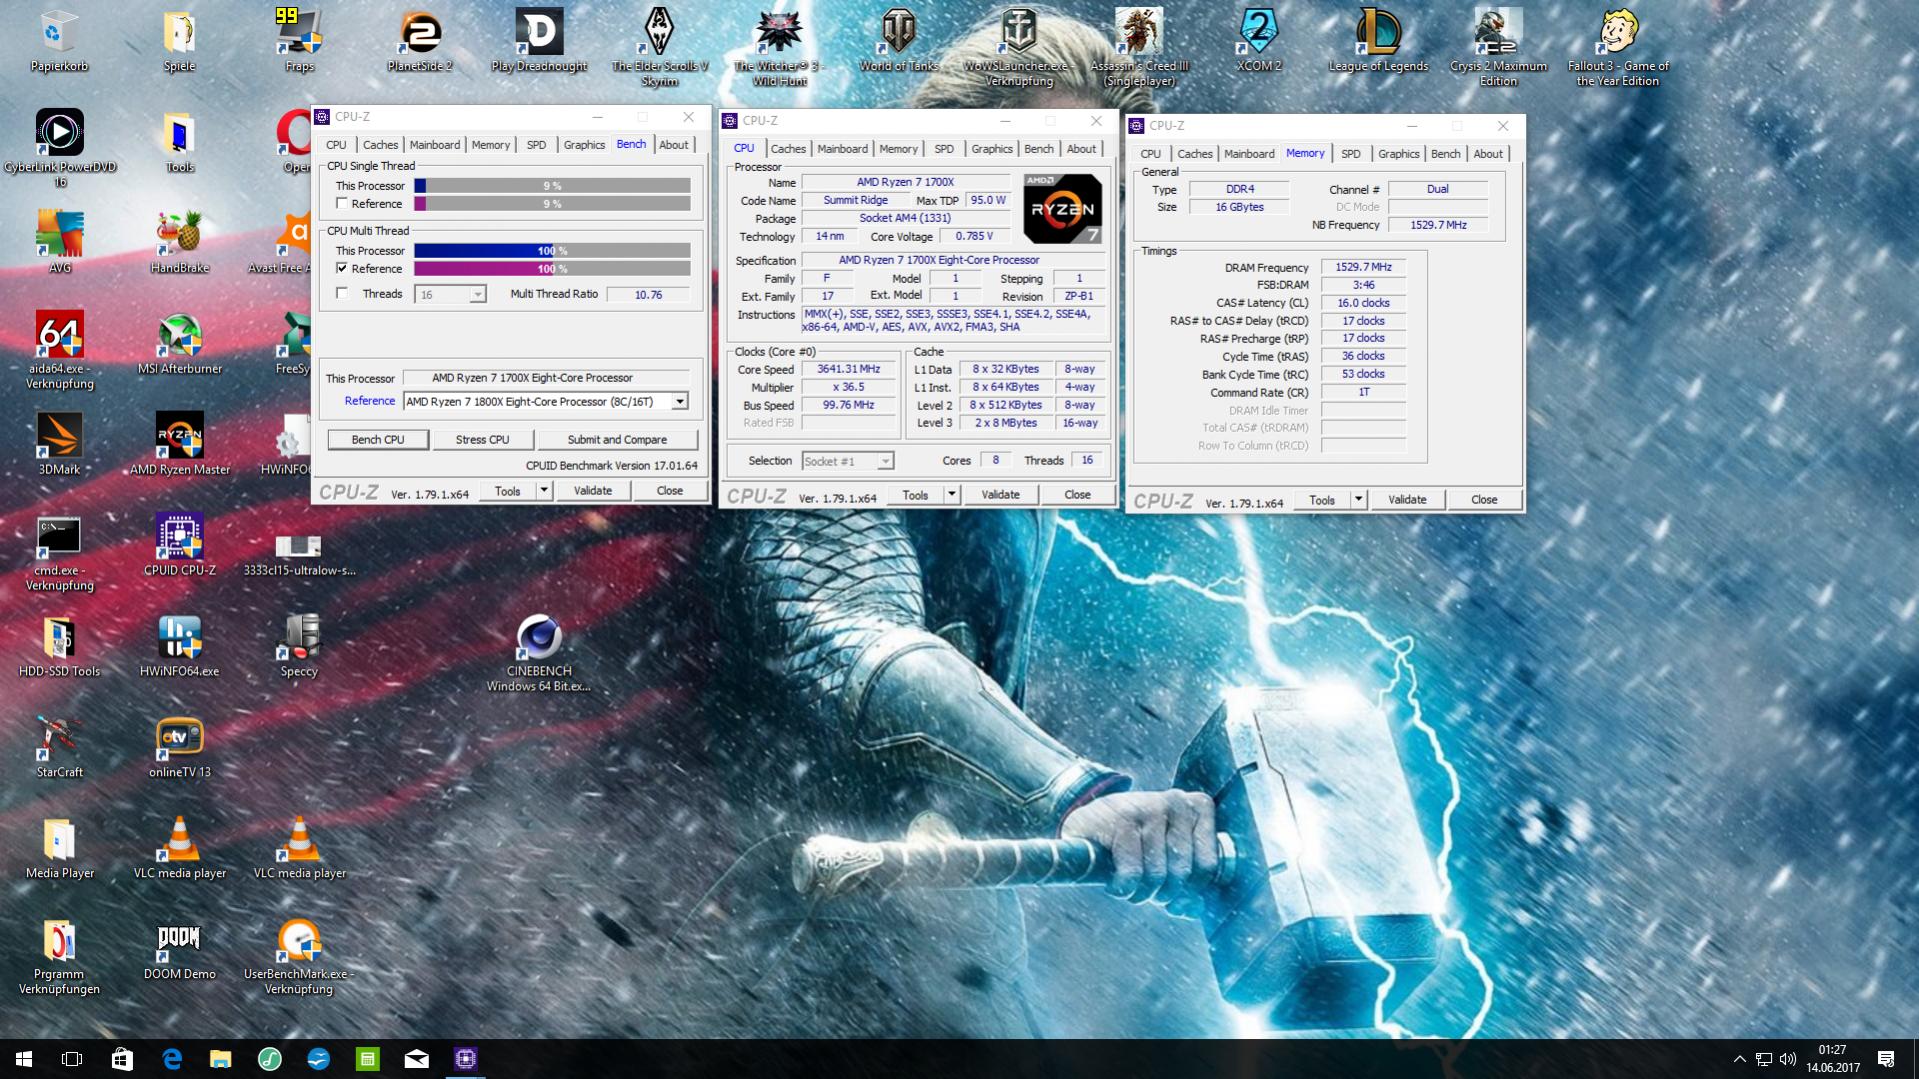1919x1079 pixels.
Task: Open the Action Center notification icon
Action: pos(1886,1059)
